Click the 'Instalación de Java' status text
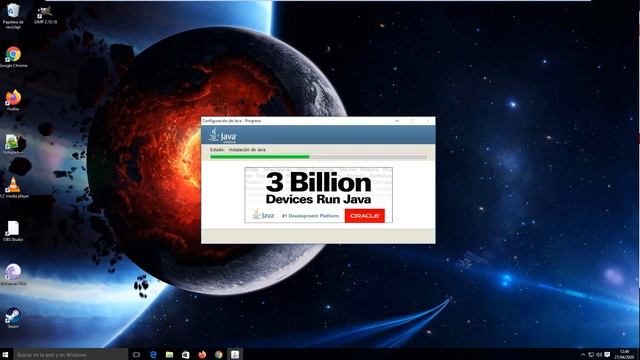This screenshot has height=360, width=640. coord(247,150)
